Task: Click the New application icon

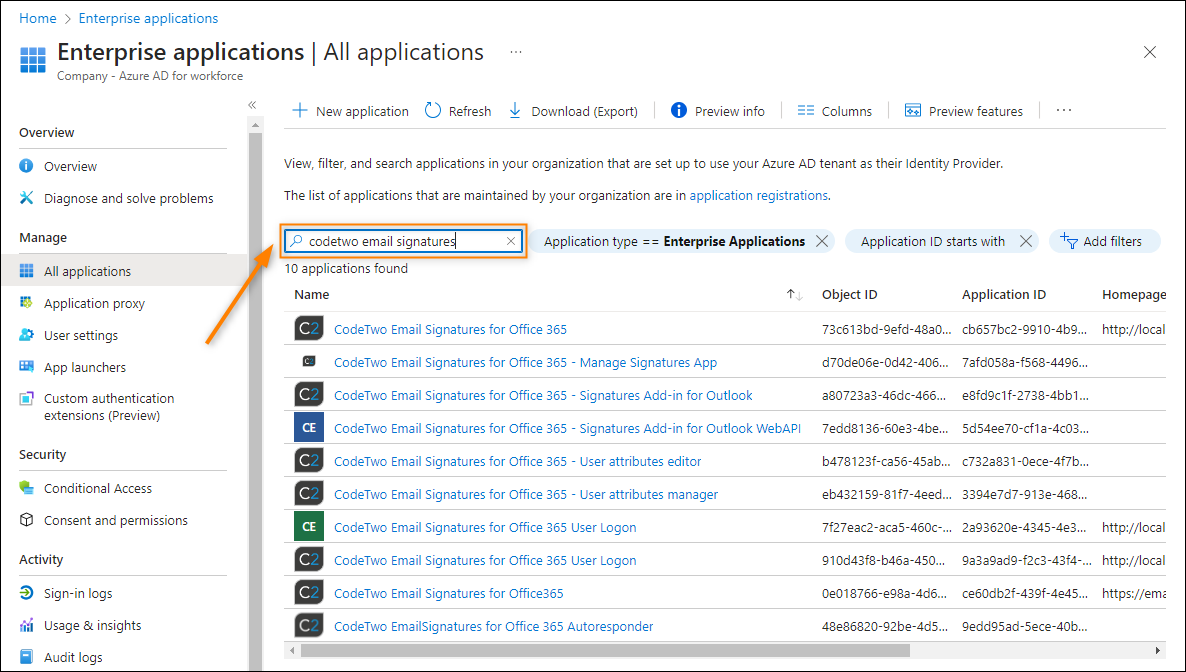Action: pyautogui.click(x=300, y=110)
